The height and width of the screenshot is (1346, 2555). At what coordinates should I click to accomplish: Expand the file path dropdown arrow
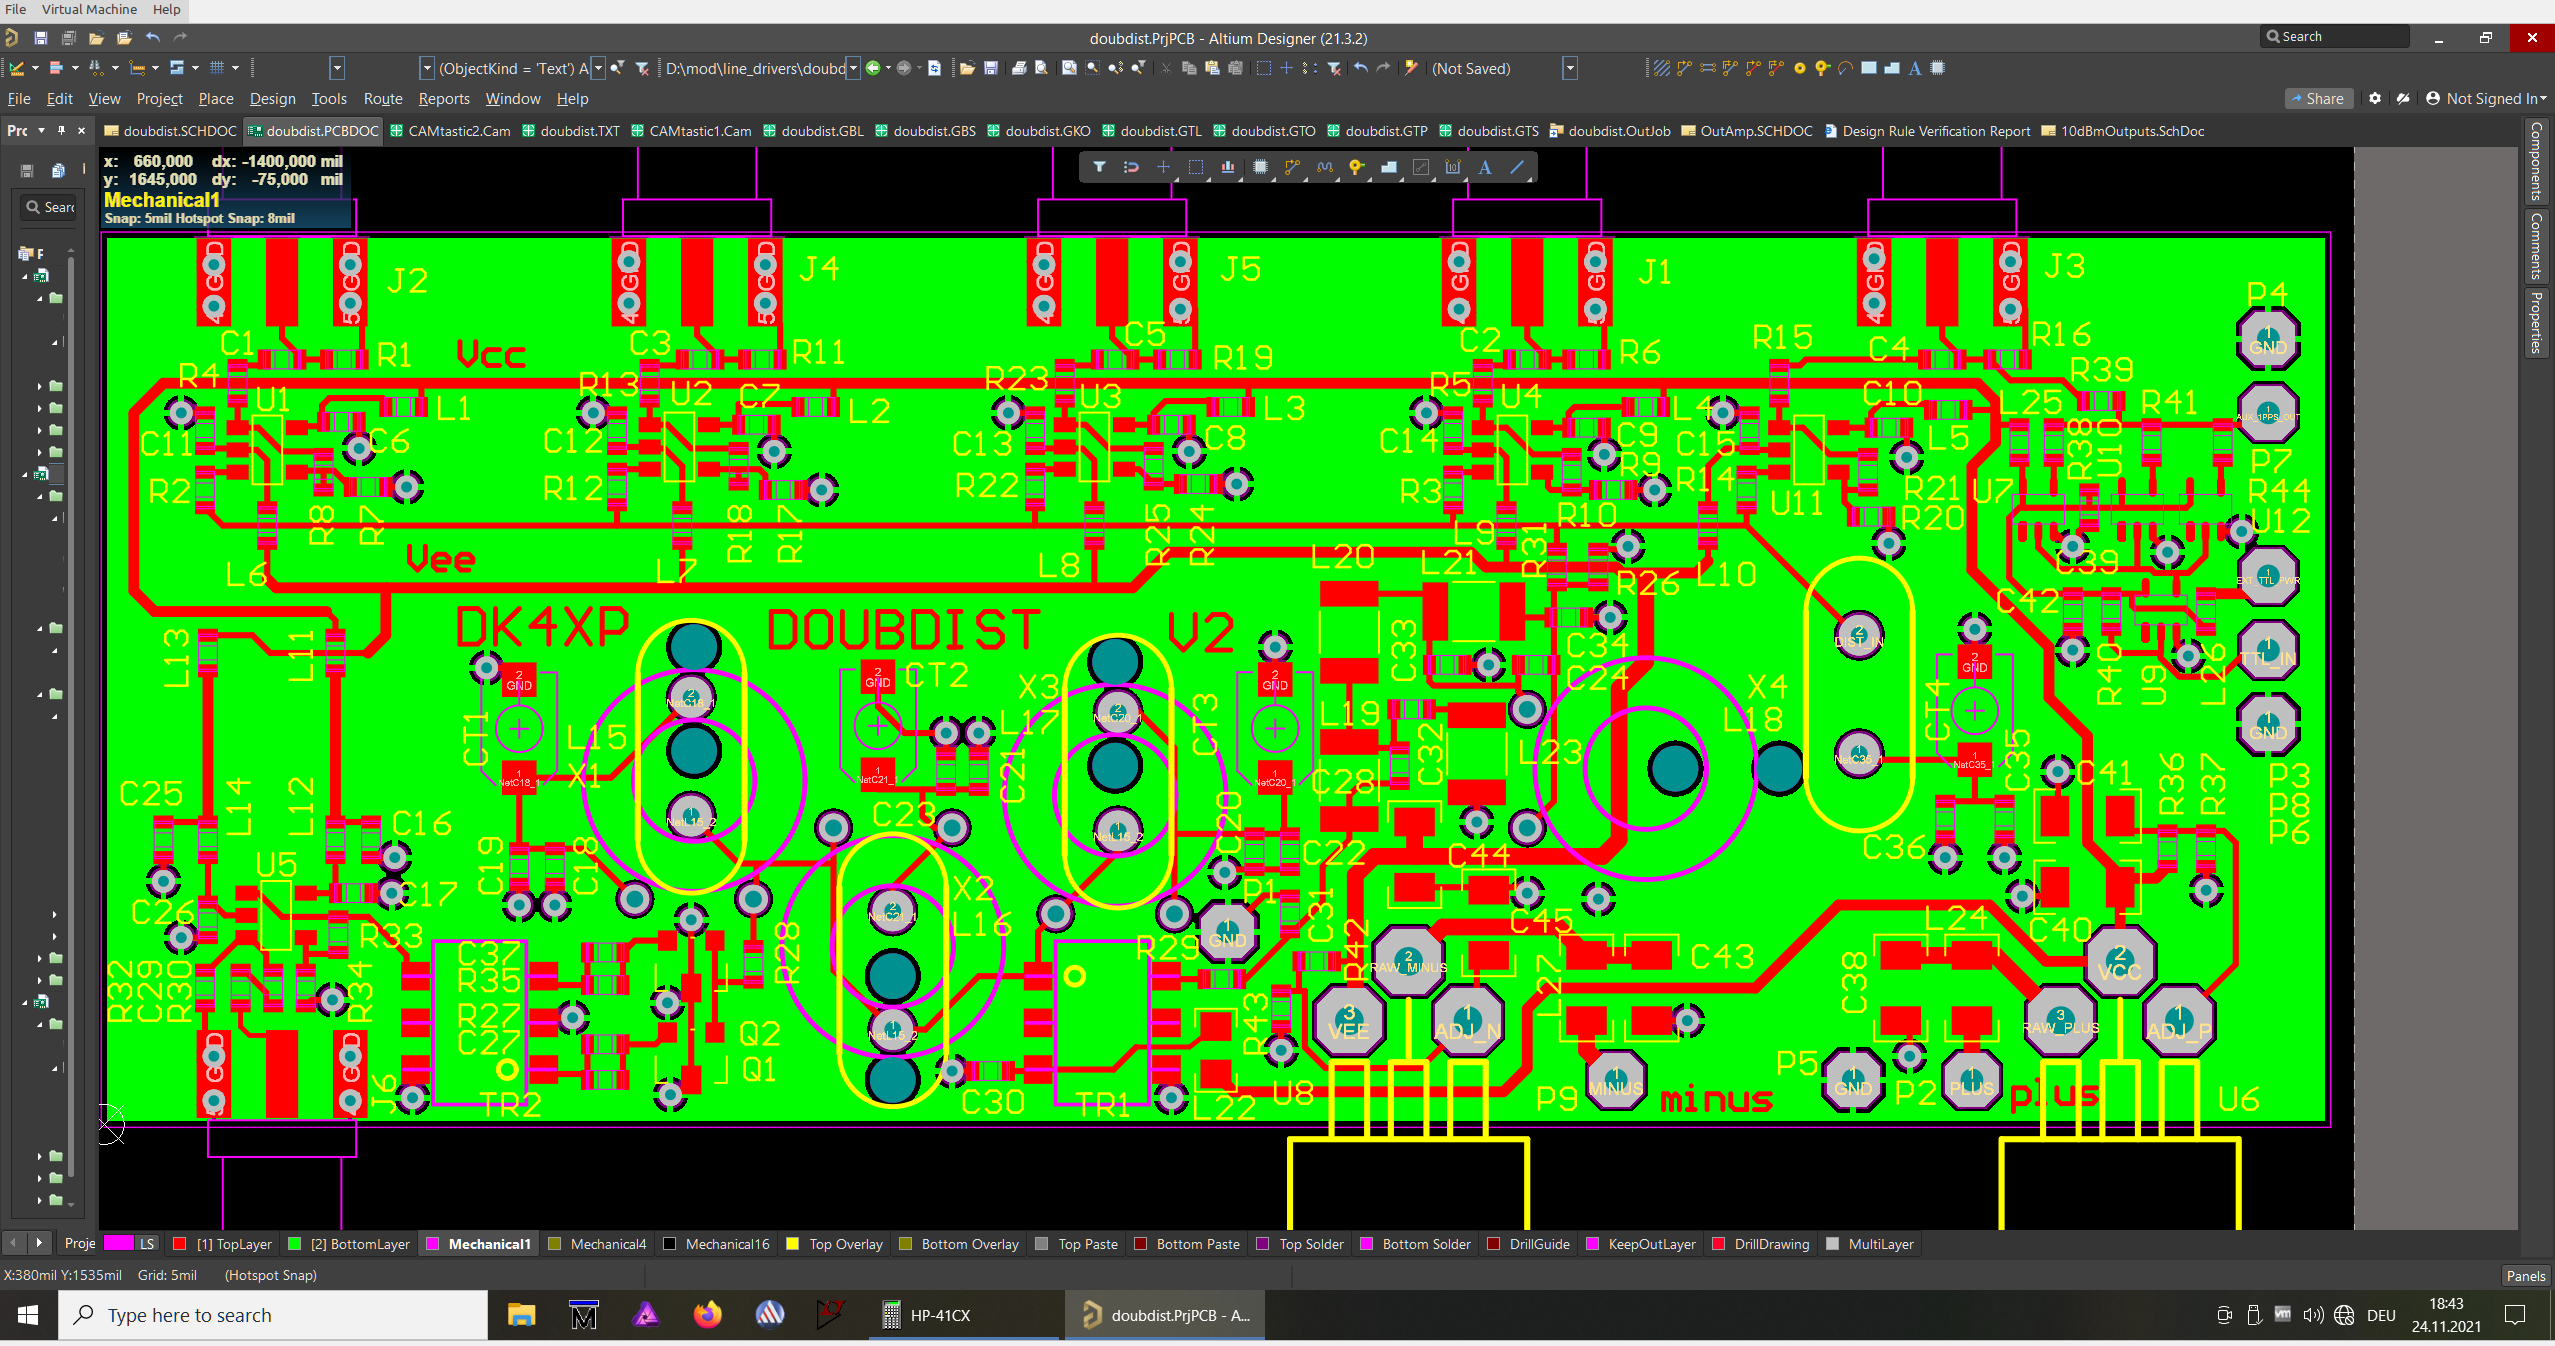click(x=853, y=68)
